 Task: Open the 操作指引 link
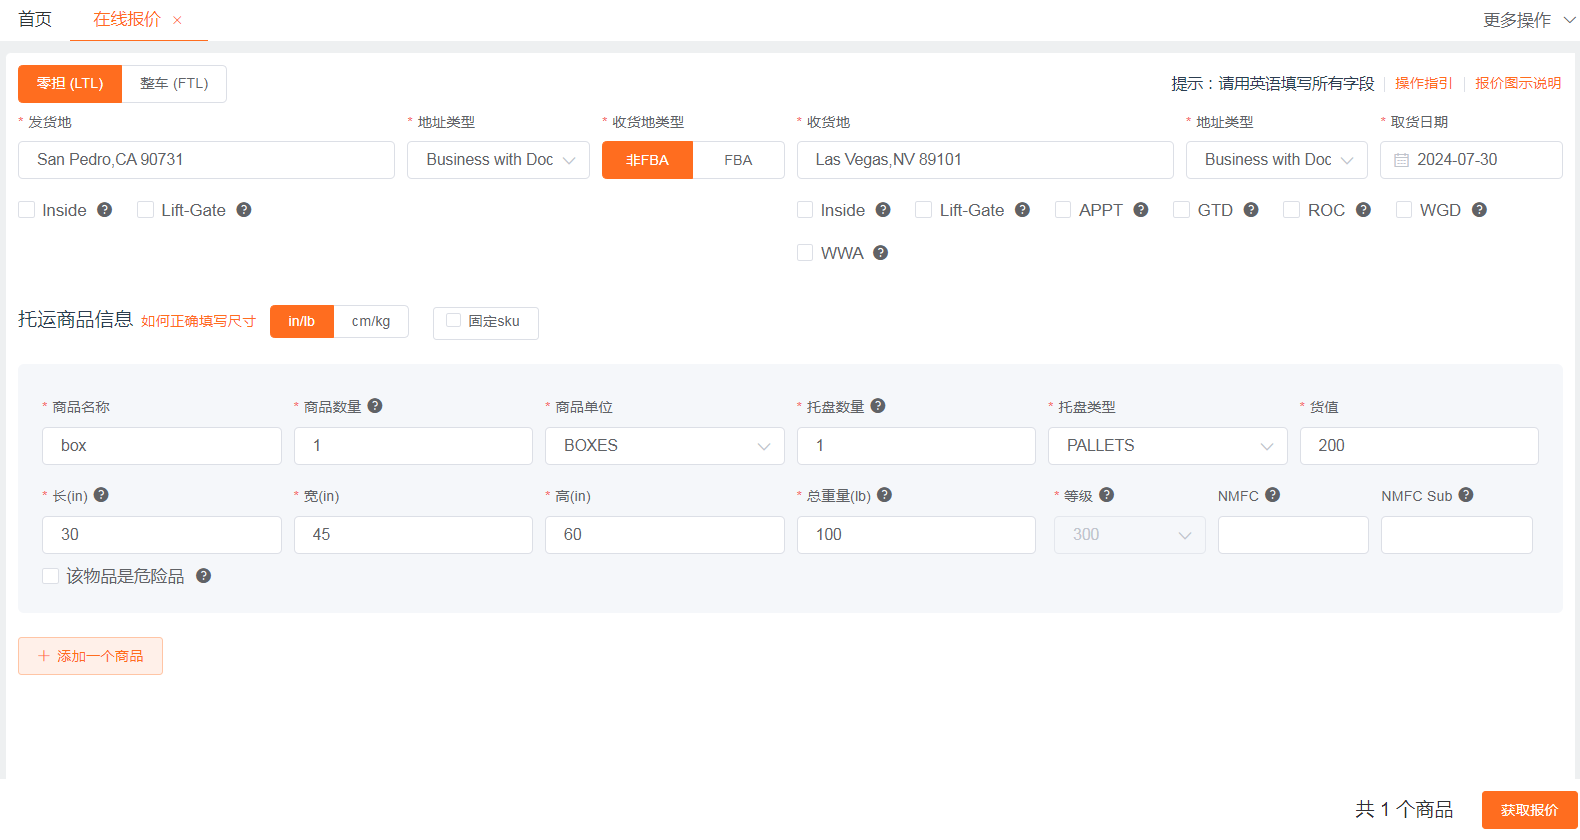[x=1423, y=84]
